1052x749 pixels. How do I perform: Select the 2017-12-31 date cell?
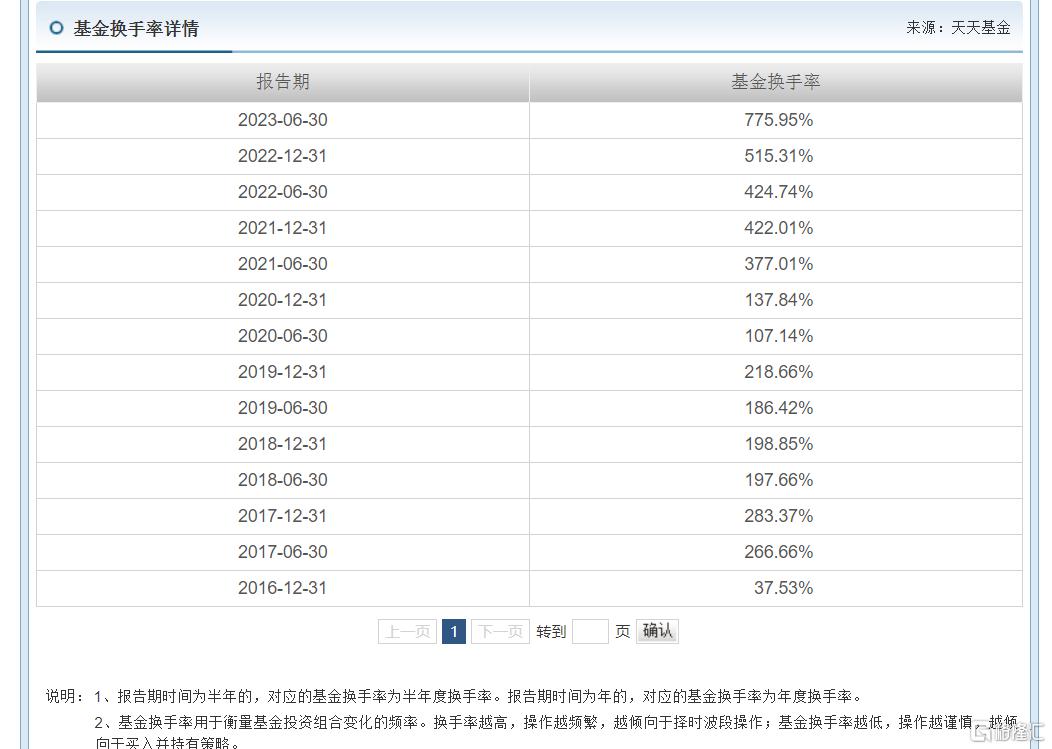click(282, 516)
